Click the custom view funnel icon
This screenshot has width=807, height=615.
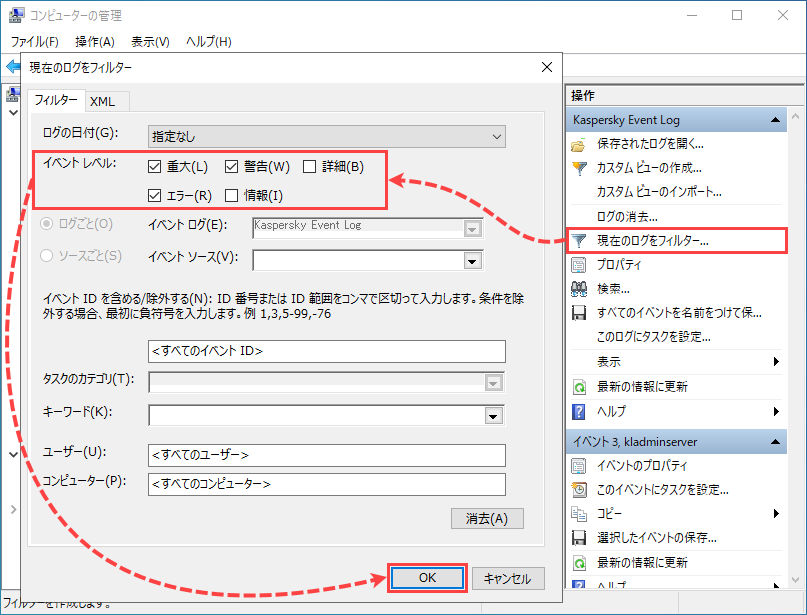[579, 168]
